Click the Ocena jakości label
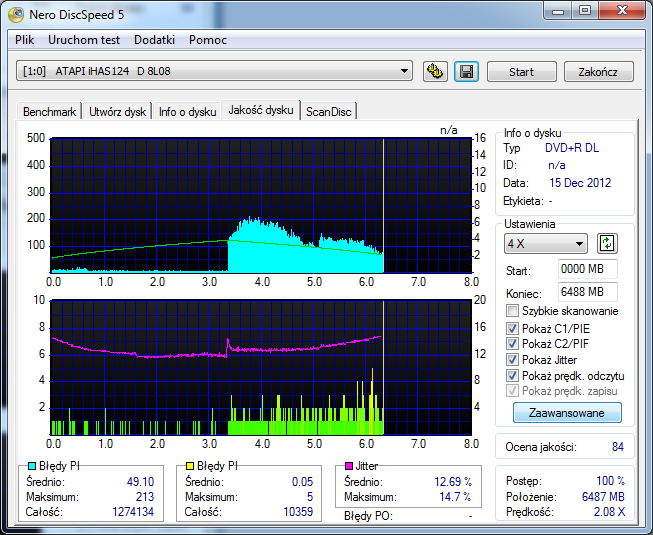 click(x=541, y=447)
